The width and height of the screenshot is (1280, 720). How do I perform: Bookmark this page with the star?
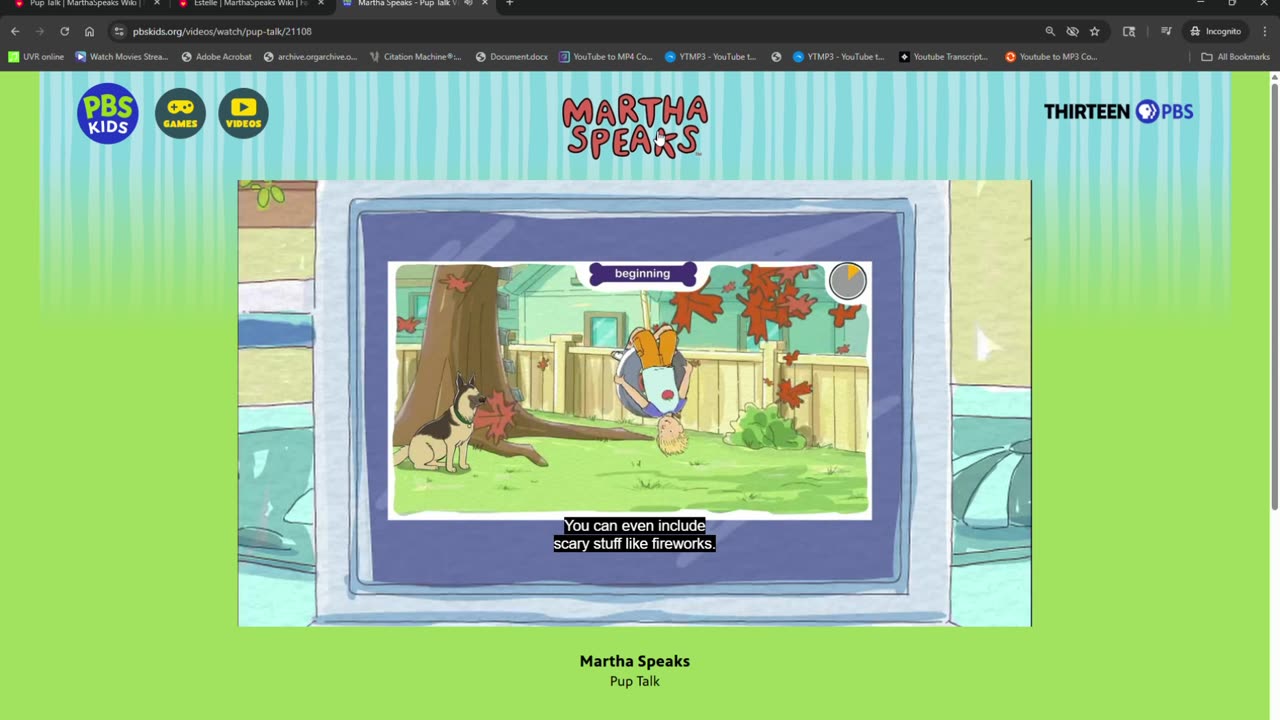1095,31
